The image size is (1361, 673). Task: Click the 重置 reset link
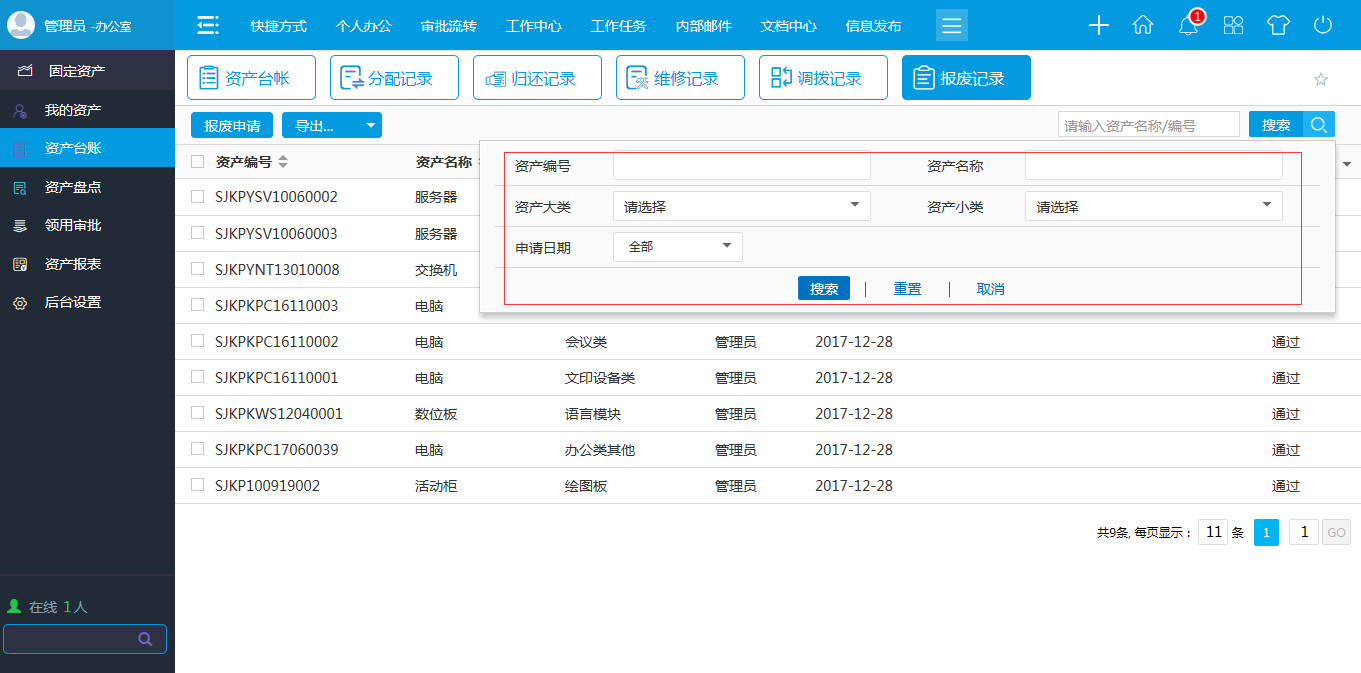[x=907, y=288]
